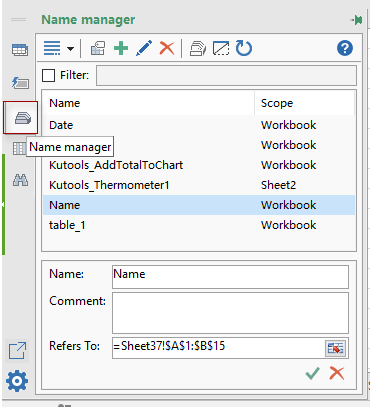This screenshot has height=407, width=370.
Task: Select the table_1 row
Action: [x=199, y=225]
